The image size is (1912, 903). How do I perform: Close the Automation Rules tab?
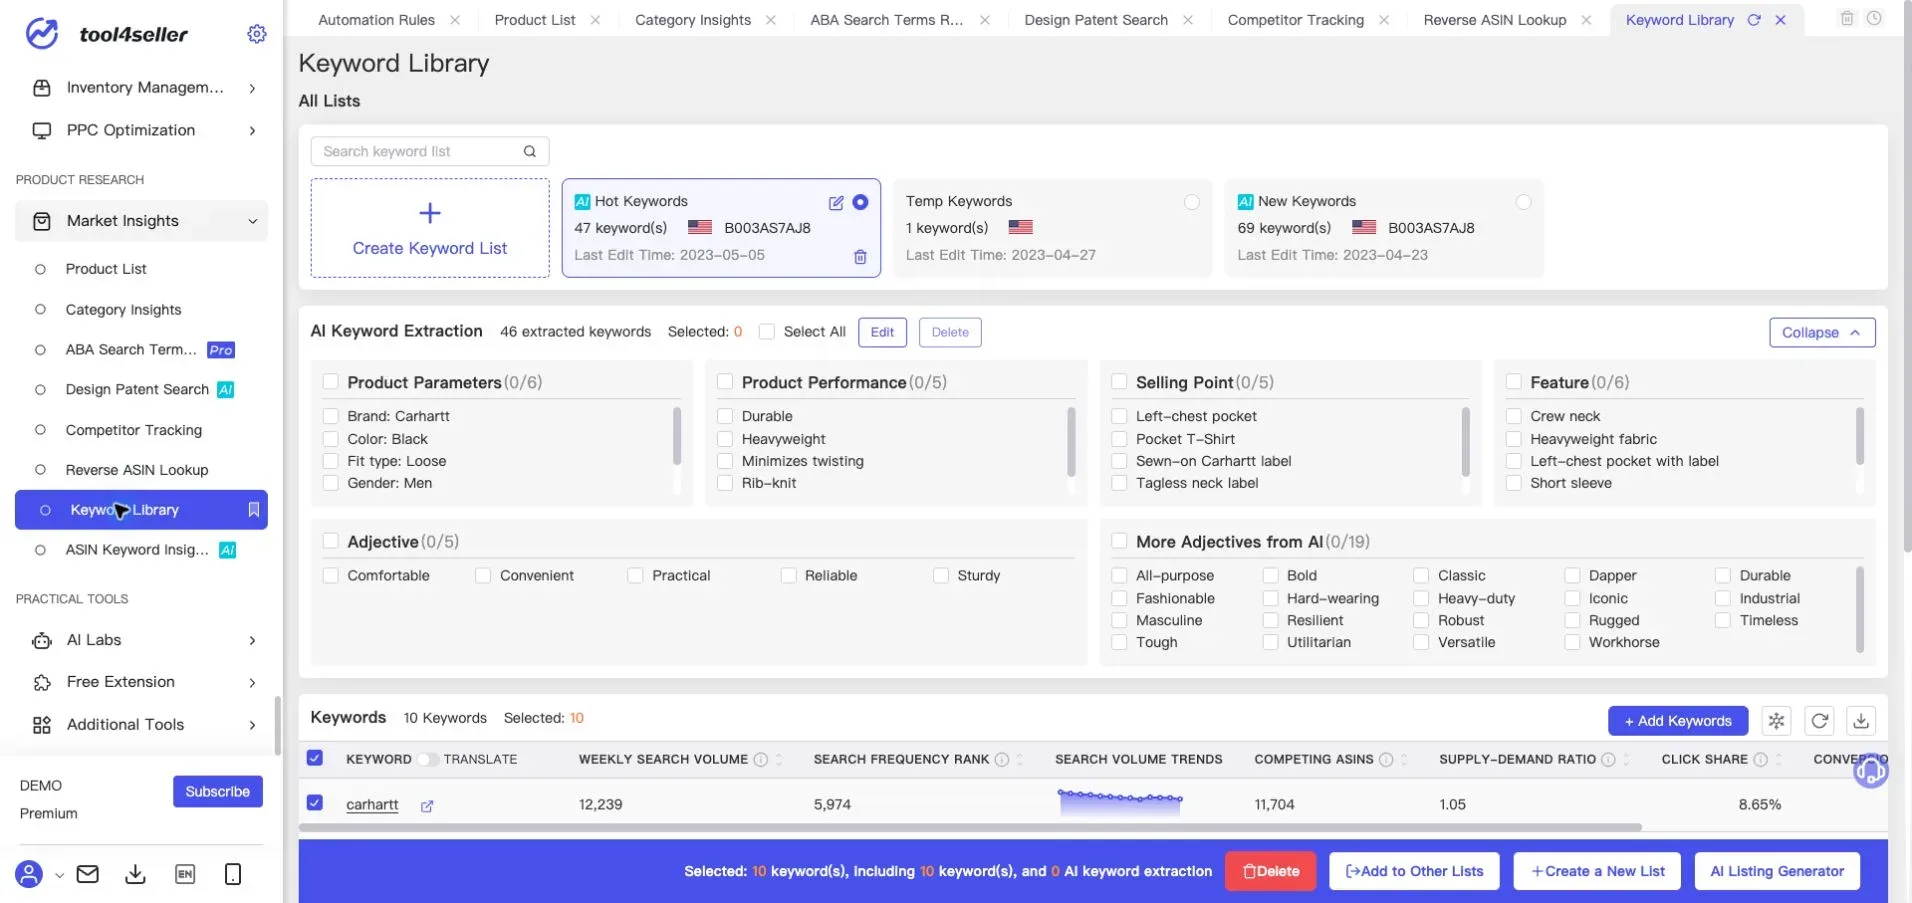point(455,20)
